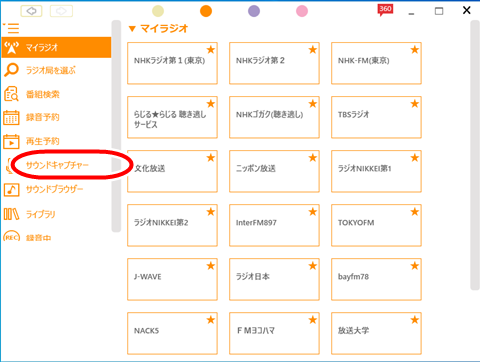
Task: Open 番組検索 in the sidebar
Action: point(43,94)
